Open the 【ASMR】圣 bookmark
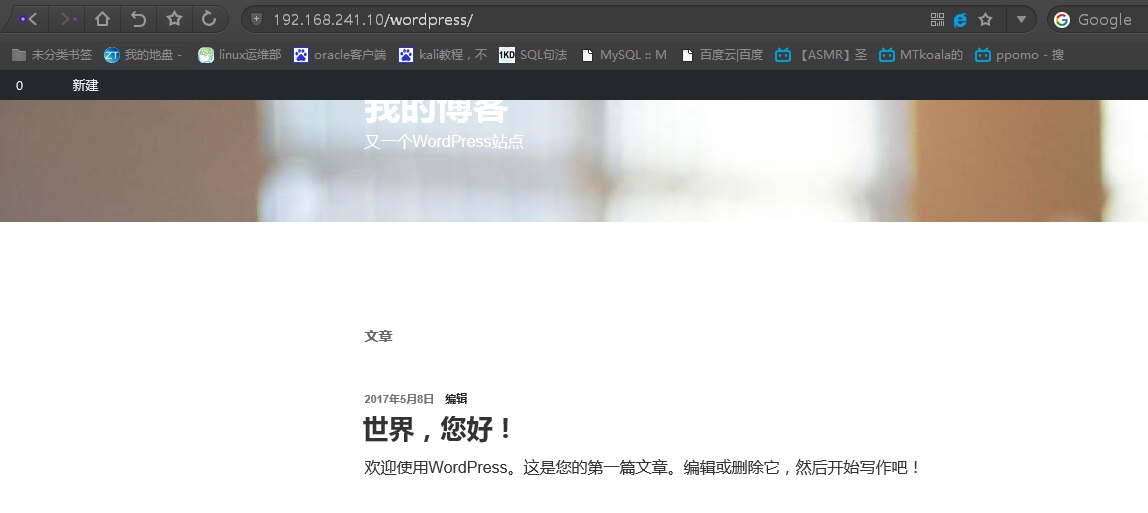Viewport: 1148px width, 513px height. [x=821, y=55]
